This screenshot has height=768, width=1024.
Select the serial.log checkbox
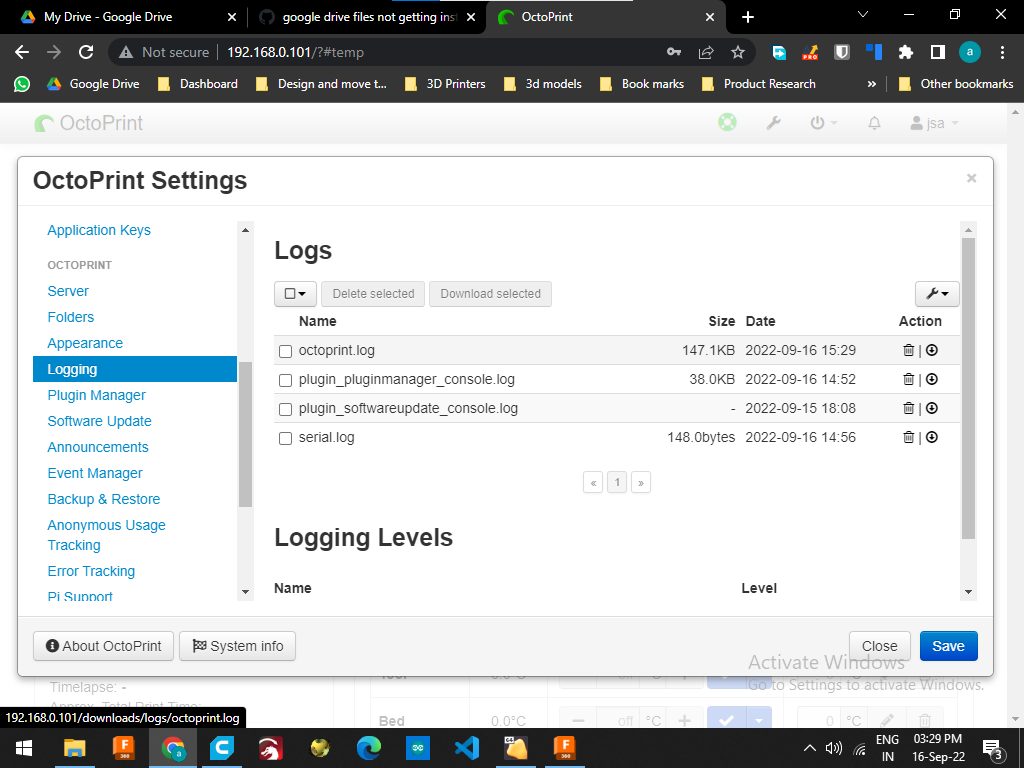click(x=285, y=437)
